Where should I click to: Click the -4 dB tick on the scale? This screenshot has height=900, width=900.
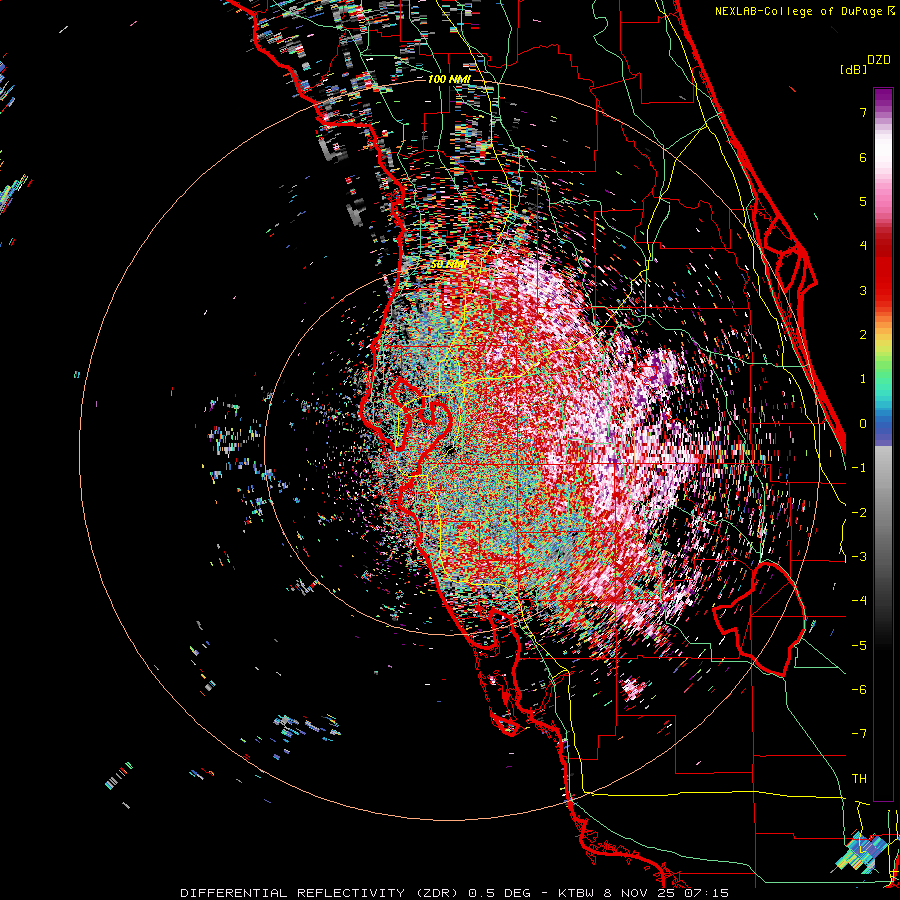click(x=859, y=601)
